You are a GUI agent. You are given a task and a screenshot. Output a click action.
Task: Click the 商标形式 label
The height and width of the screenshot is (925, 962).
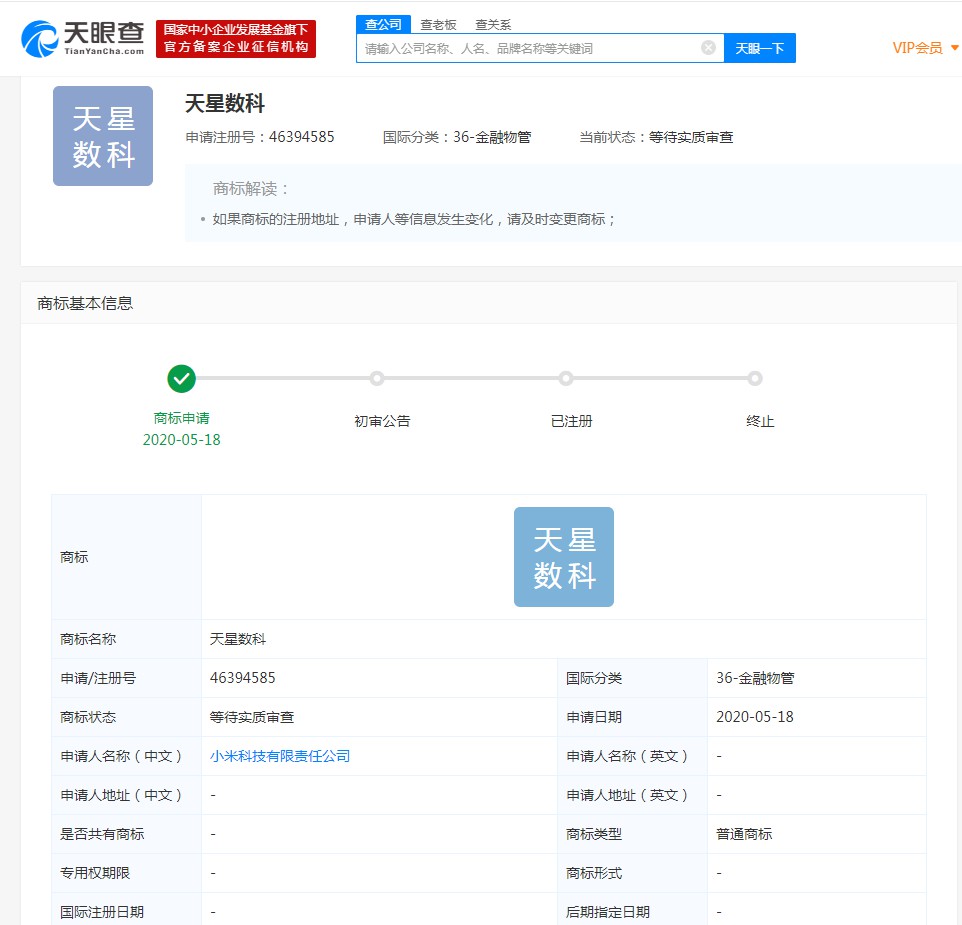(594, 873)
